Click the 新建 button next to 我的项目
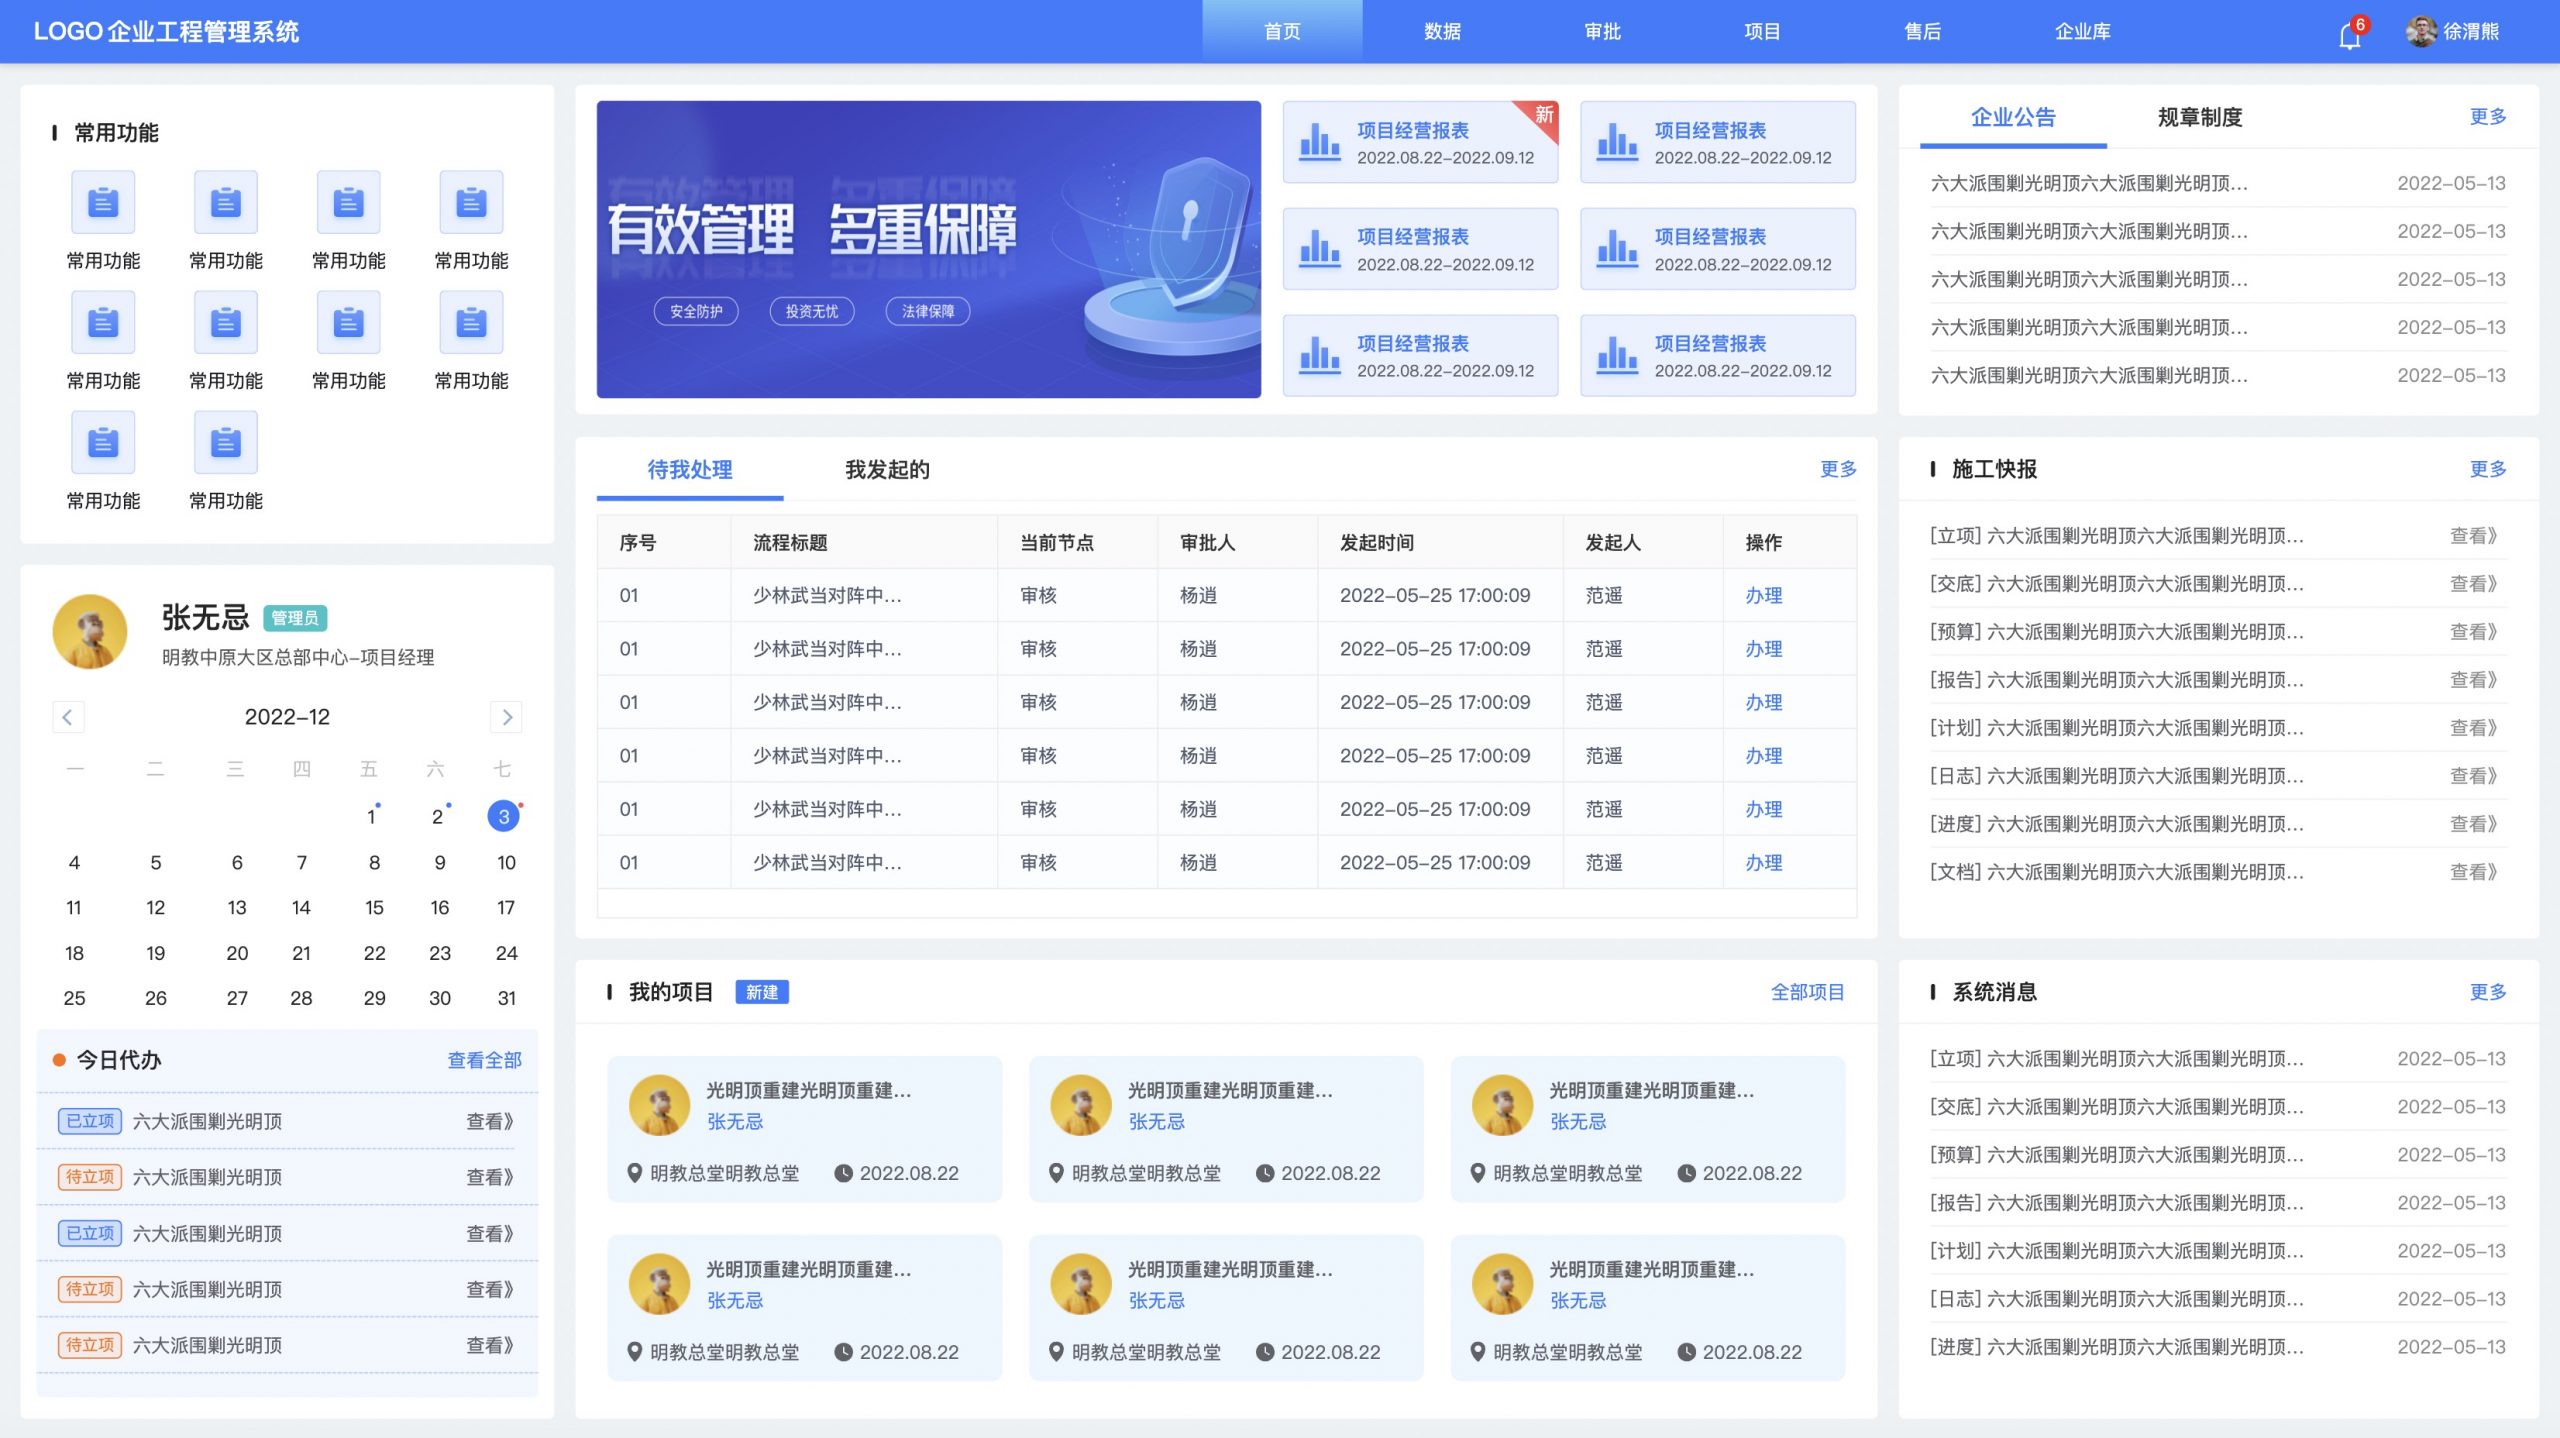 click(762, 992)
